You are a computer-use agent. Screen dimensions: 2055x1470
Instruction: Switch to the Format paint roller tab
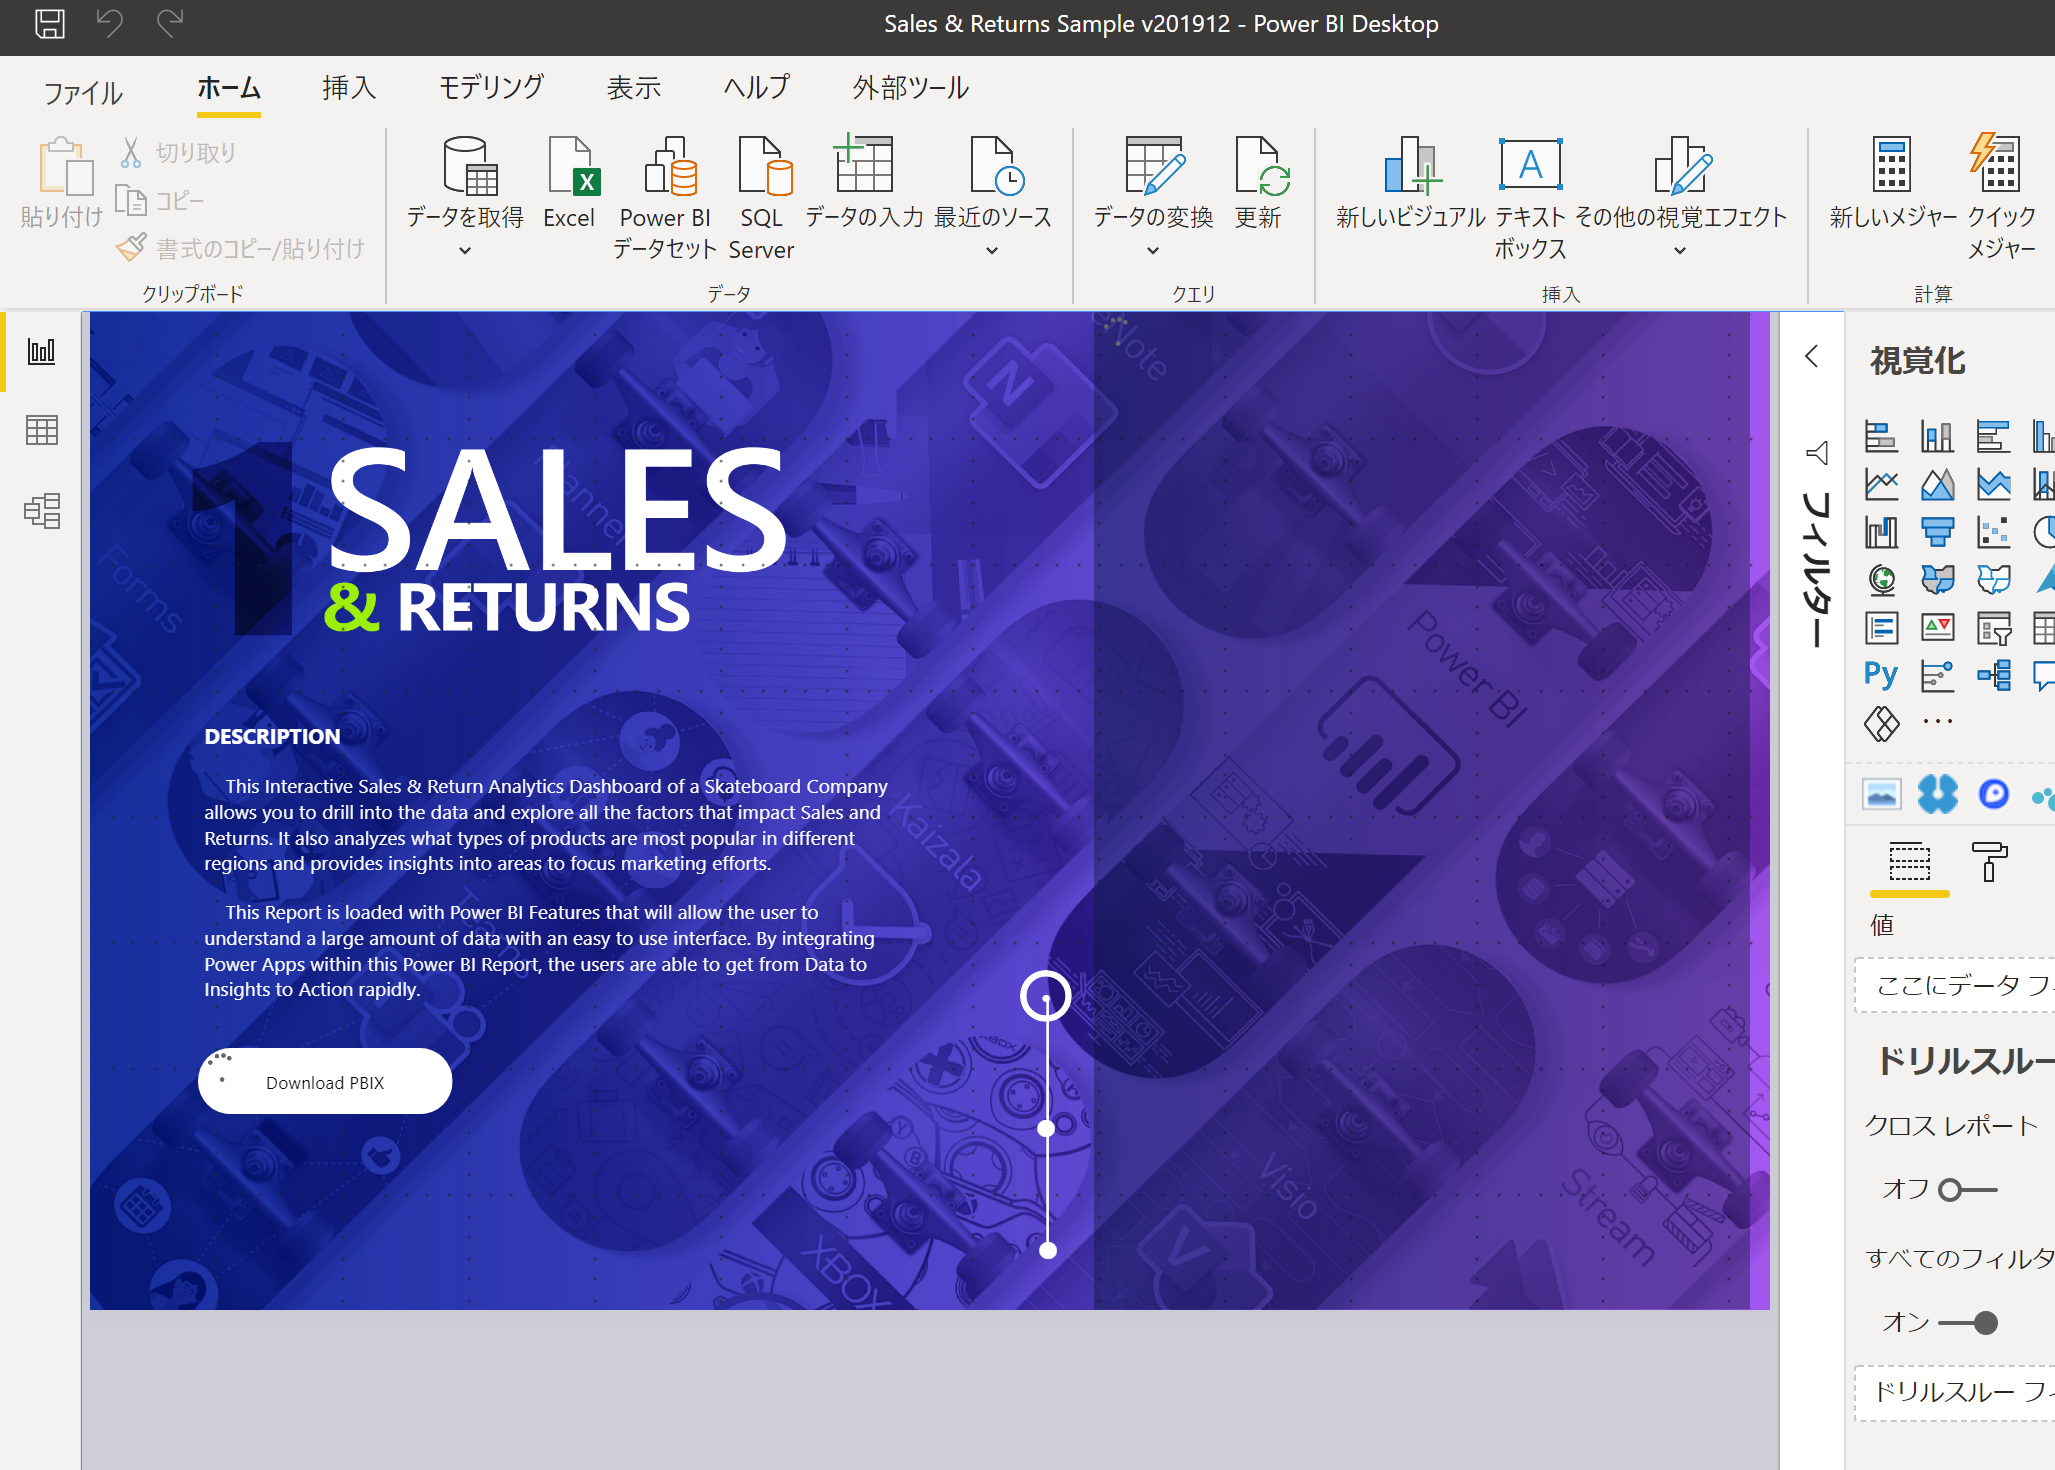[x=1988, y=862]
